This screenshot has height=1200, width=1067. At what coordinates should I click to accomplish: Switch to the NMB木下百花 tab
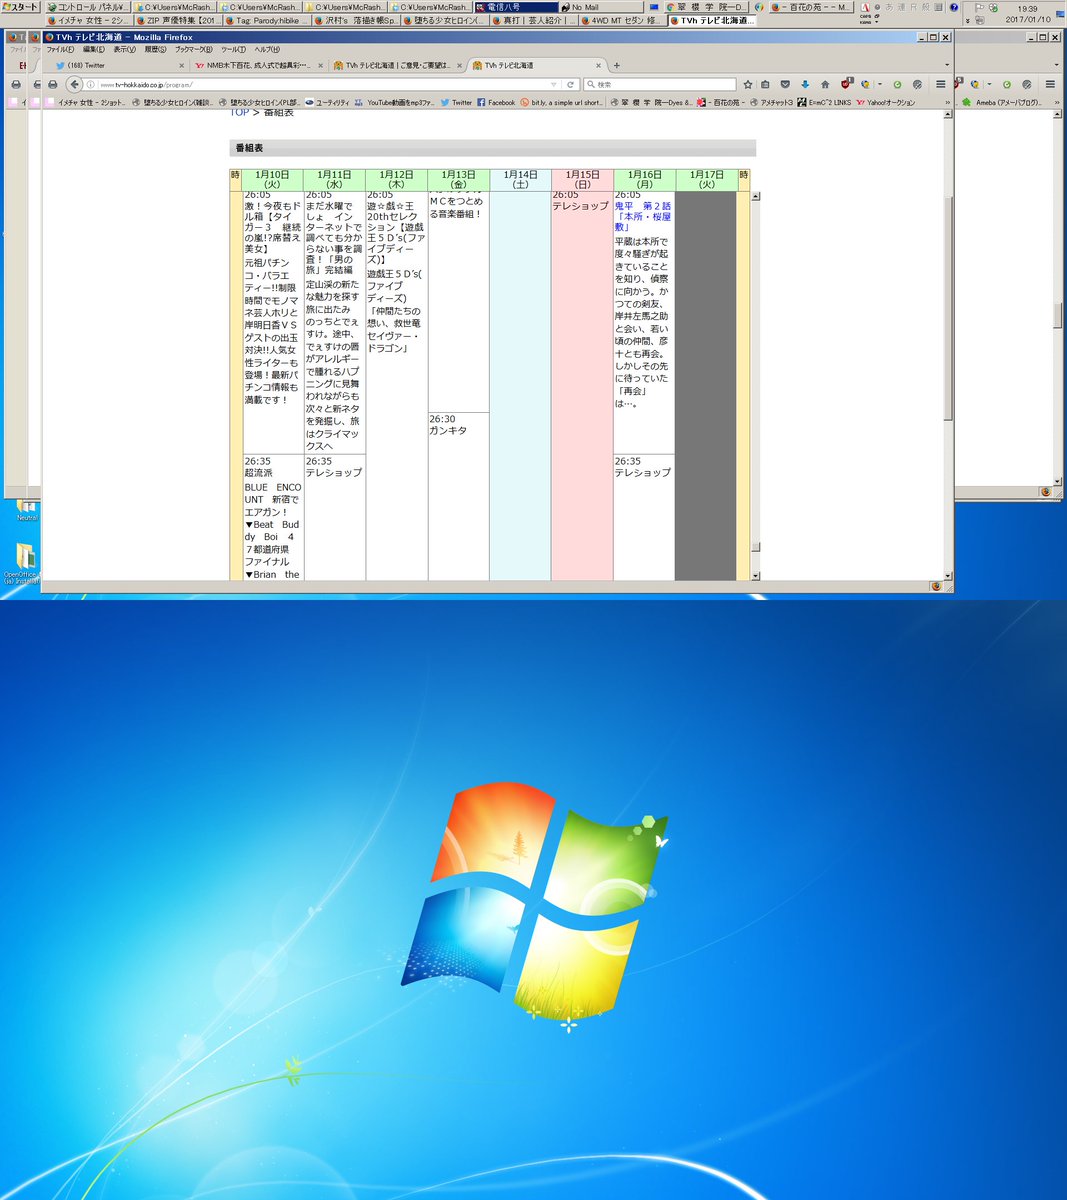258,65
